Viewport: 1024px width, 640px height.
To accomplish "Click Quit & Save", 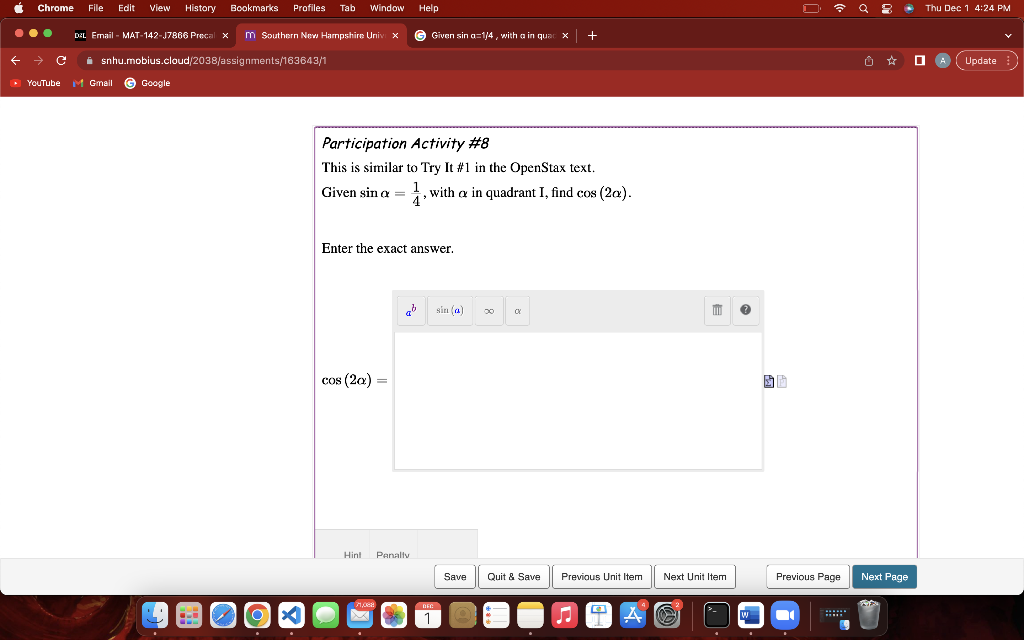I will coord(513,577).
